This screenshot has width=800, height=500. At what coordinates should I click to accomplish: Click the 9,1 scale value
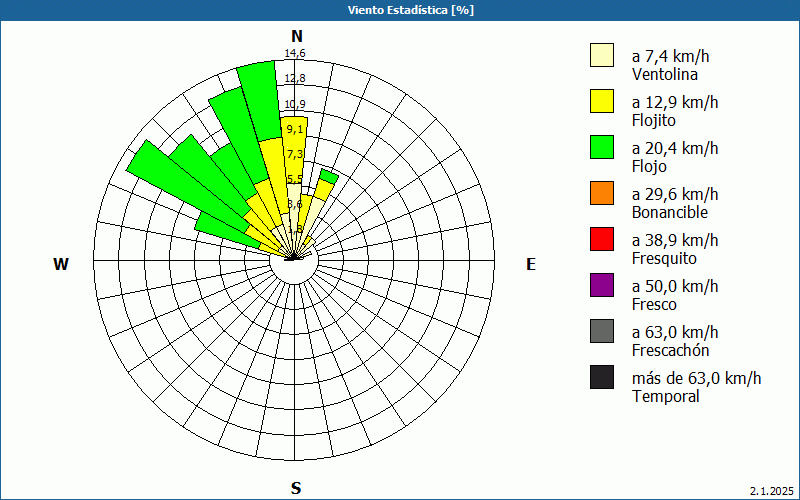[295, 129]
